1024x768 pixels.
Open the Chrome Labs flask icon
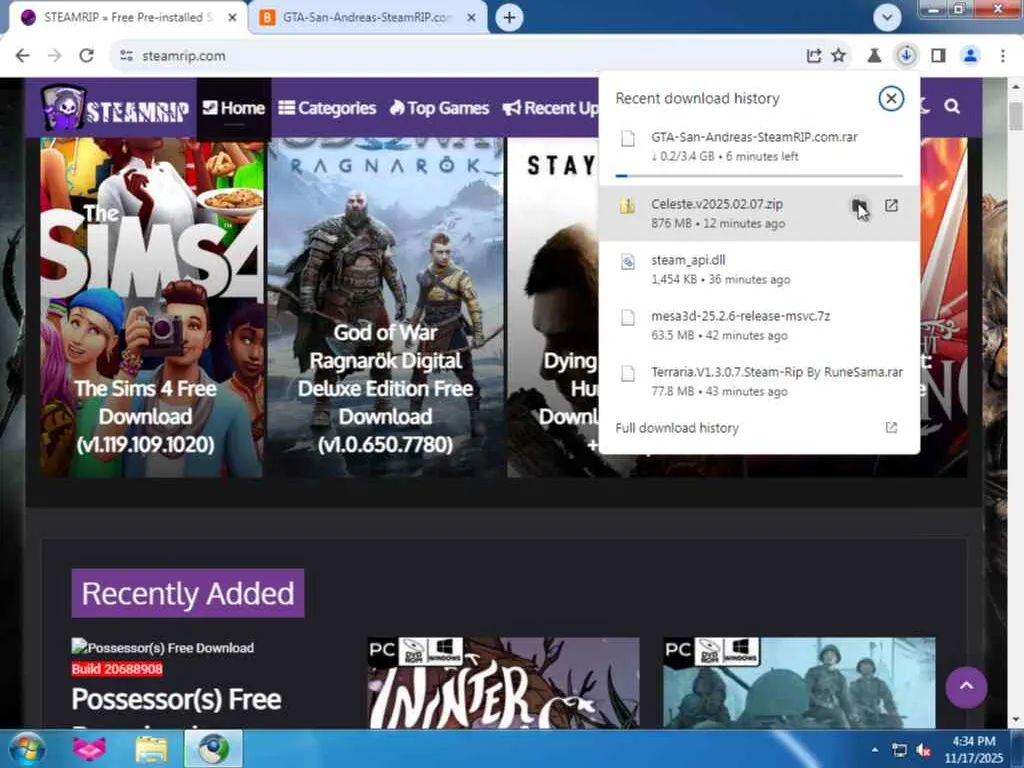pos(874,56)
